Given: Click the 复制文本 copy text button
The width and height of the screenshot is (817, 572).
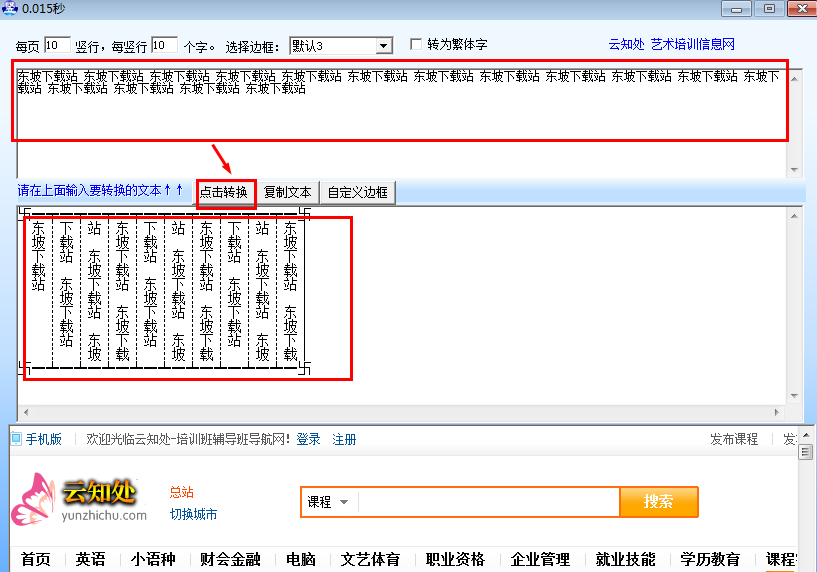Looking at the screenshot, I should pos(288,192).
